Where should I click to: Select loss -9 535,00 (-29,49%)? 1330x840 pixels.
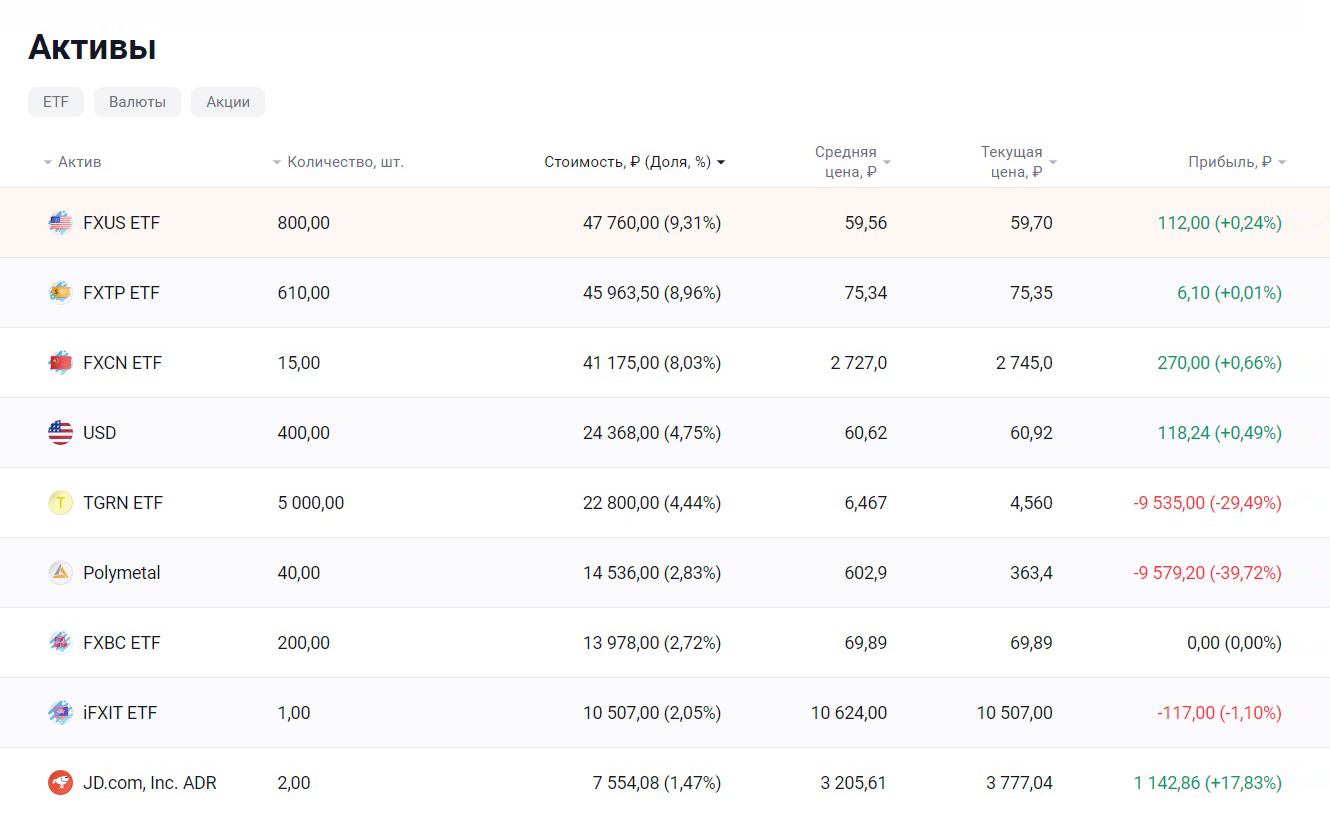coord(1208,503)
